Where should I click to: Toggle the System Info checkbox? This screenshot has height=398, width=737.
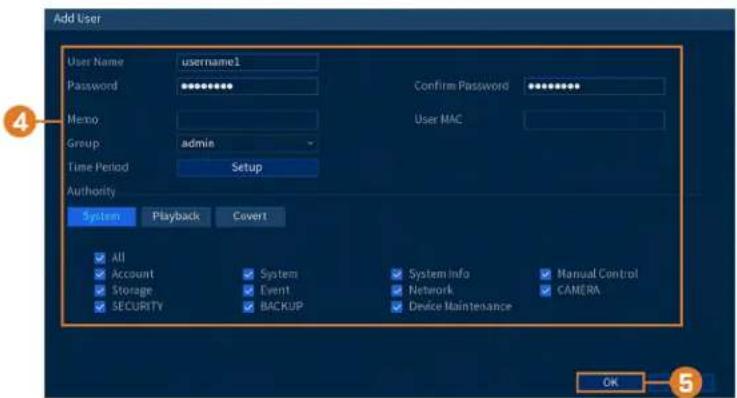pos(397,274)
